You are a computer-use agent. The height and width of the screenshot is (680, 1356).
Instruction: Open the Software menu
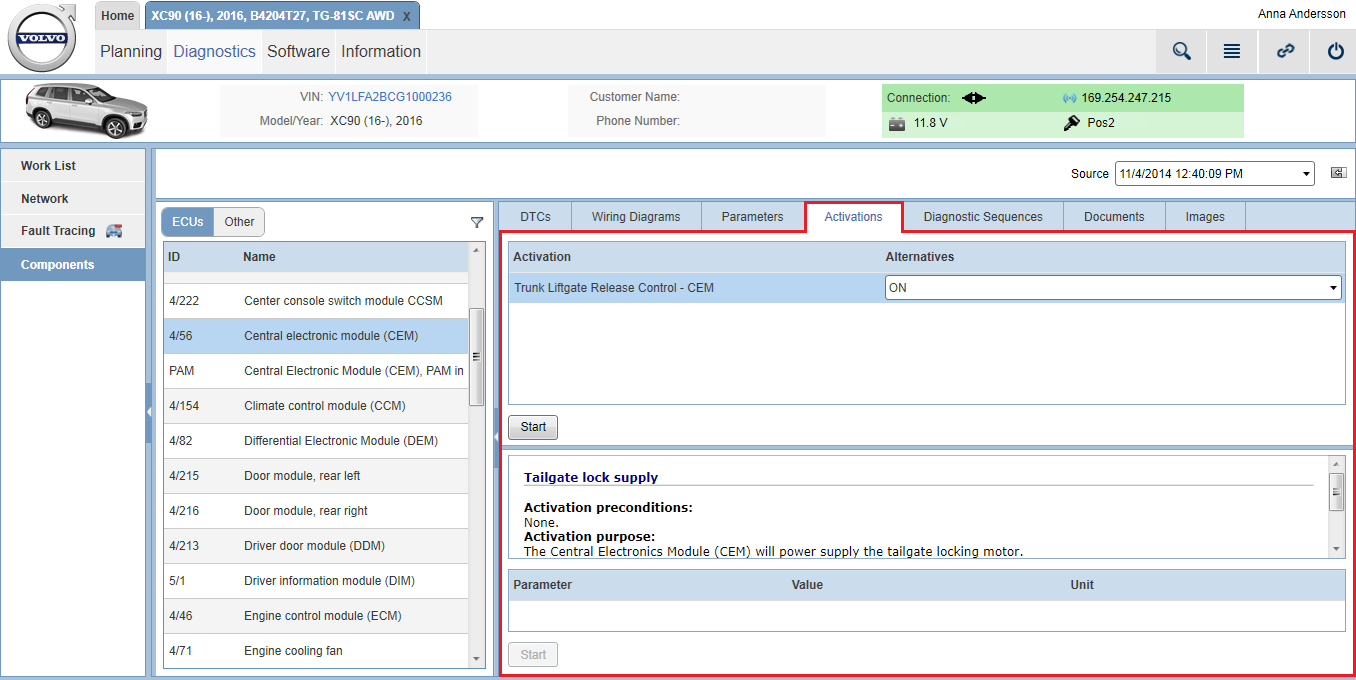point(298,51)
